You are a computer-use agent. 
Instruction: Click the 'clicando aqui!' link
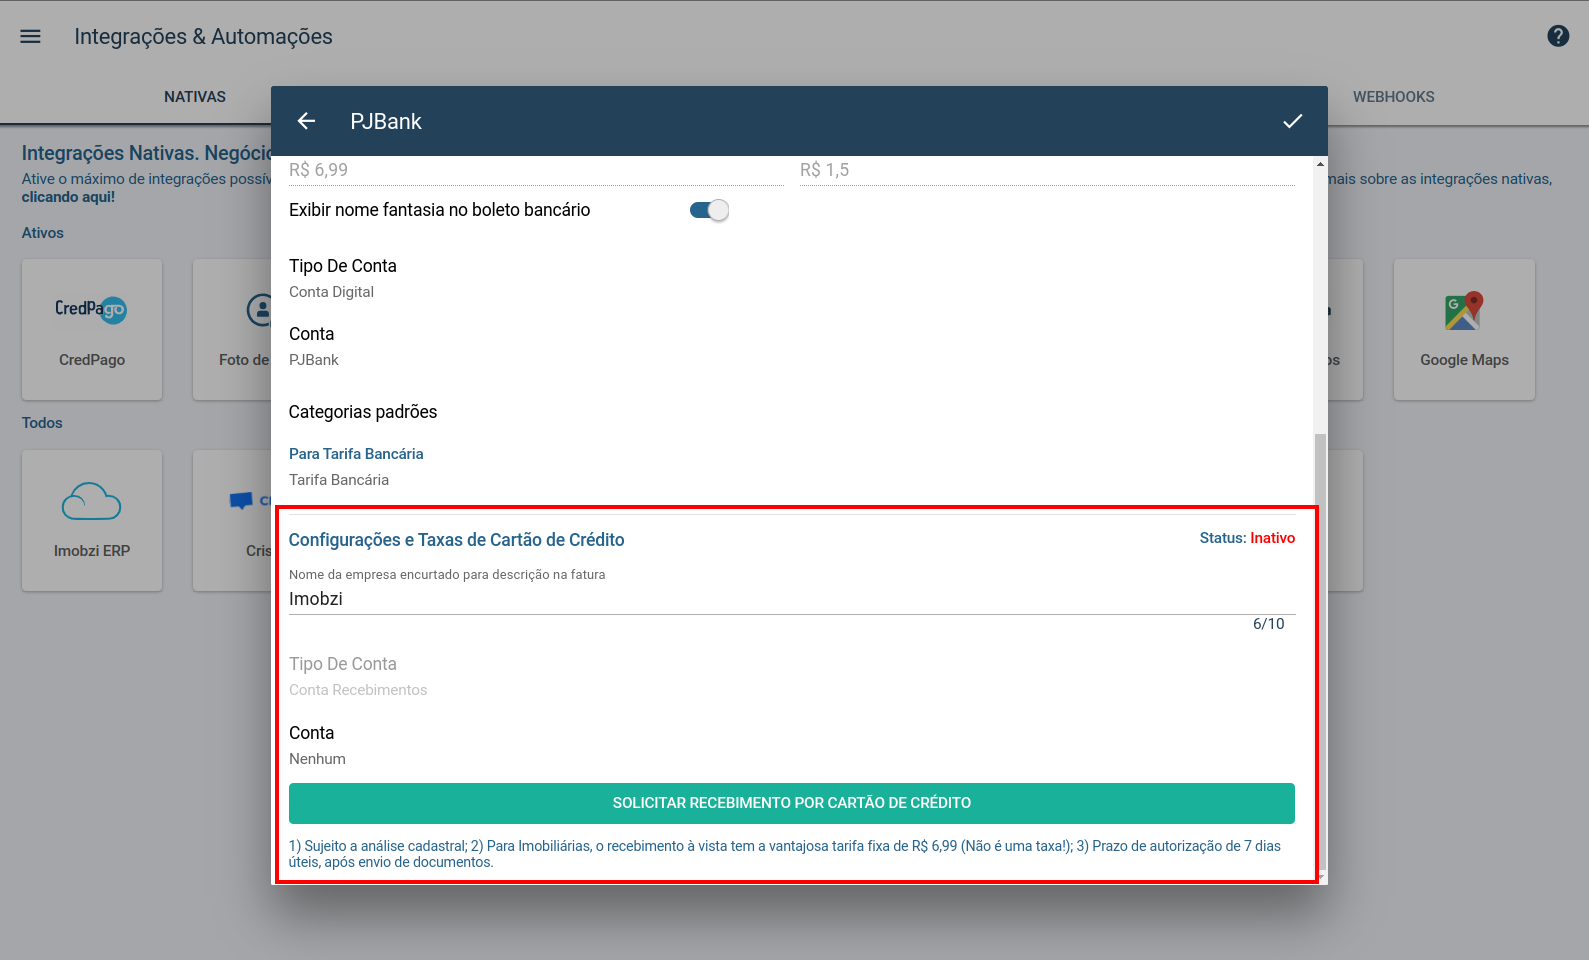click(x=68, y=197)
